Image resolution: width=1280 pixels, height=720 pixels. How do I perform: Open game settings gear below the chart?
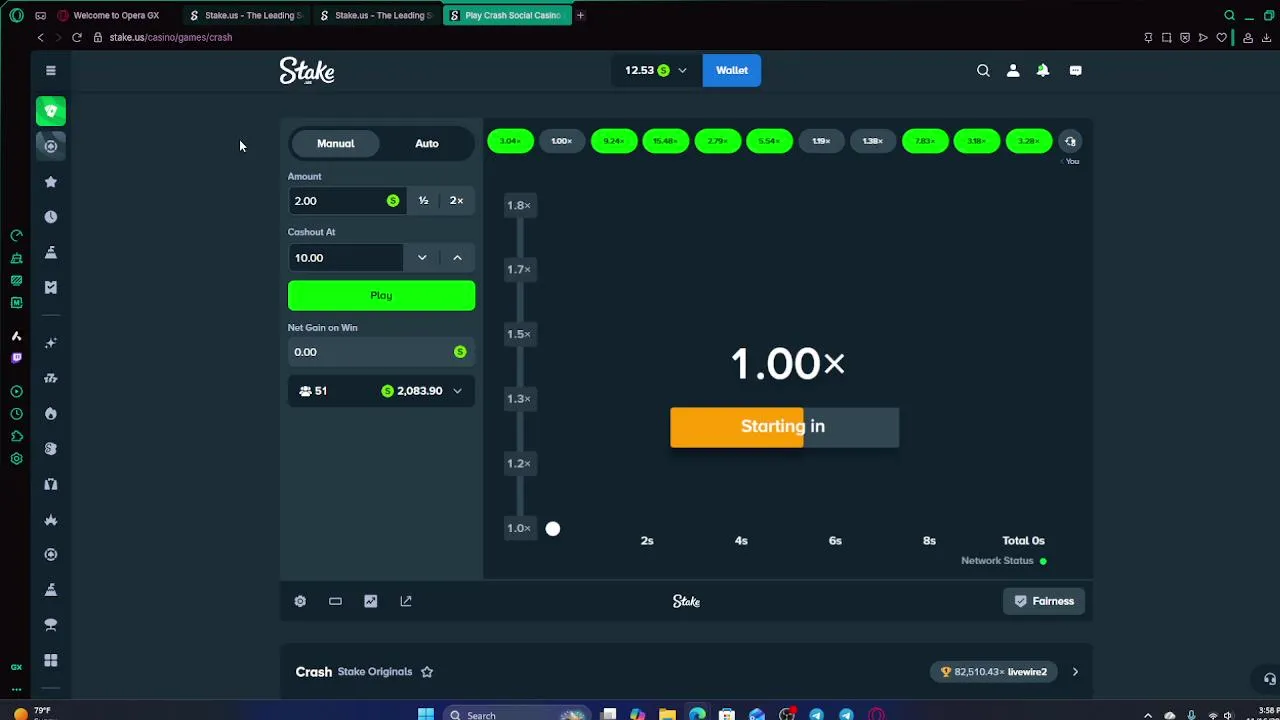(x=300, y=601)
